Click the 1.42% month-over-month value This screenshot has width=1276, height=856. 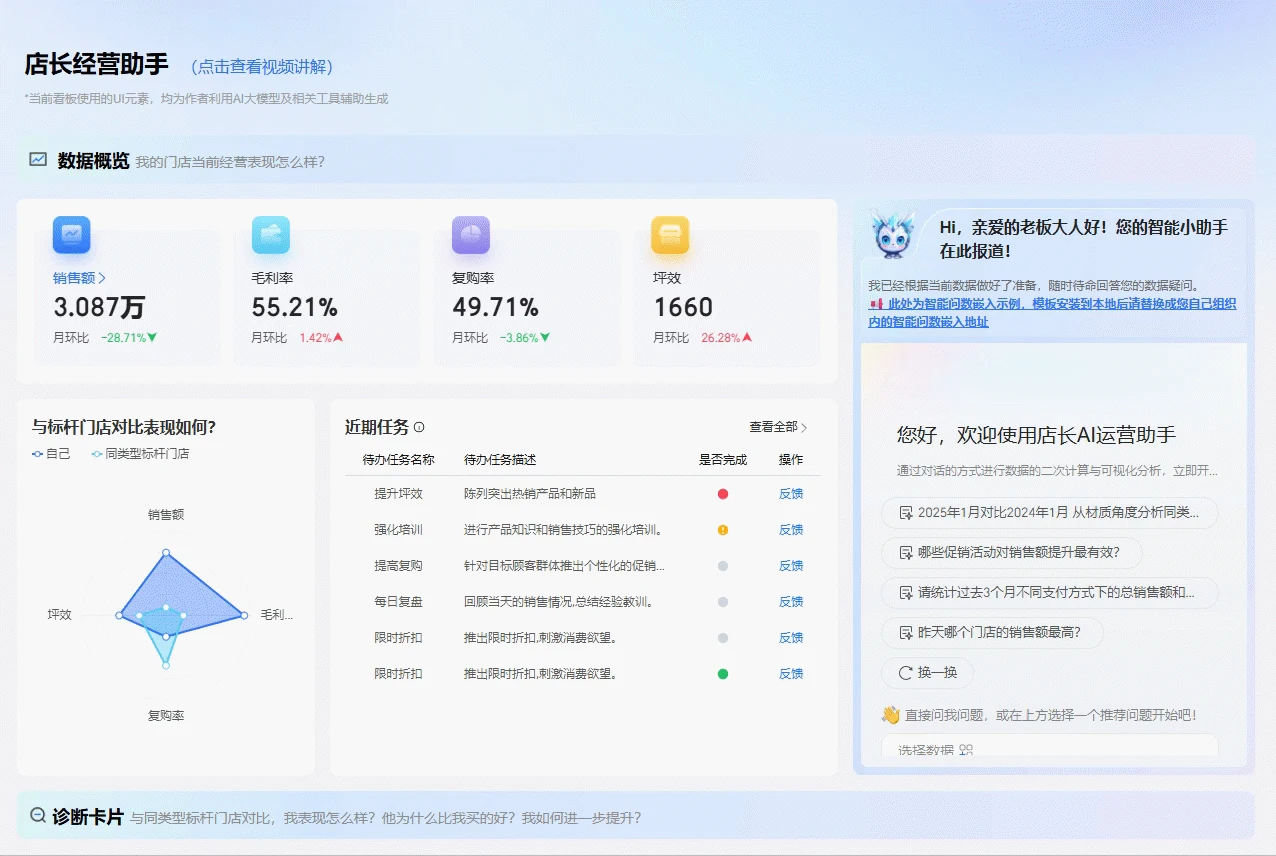[x=315, y=338]
